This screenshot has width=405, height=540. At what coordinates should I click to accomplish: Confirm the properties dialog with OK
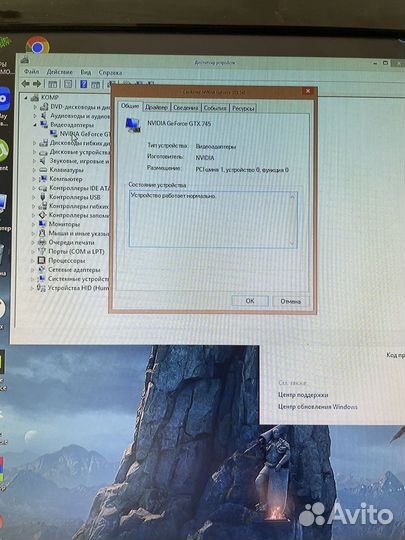250,301
